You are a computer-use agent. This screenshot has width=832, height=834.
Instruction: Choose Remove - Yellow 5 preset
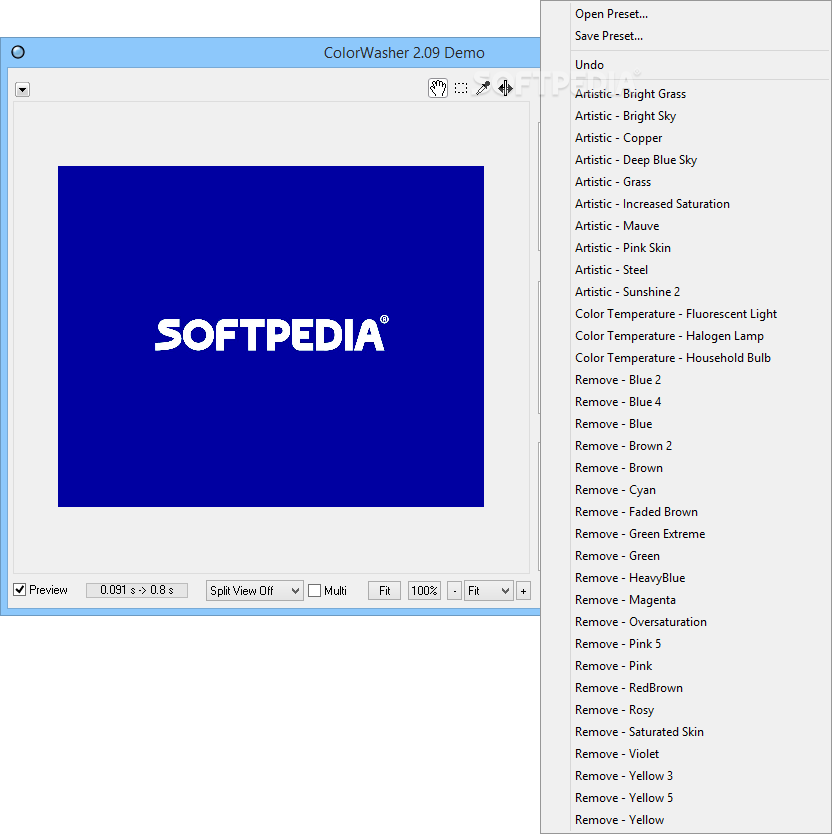pos(685,798)
